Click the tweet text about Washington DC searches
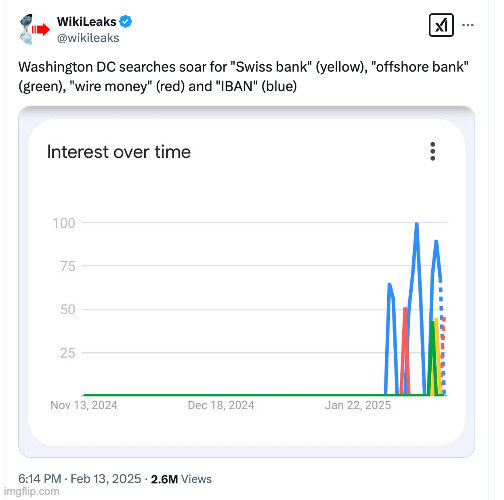The image size is (504, 500). pyautogui.click(x=243, y=76)
